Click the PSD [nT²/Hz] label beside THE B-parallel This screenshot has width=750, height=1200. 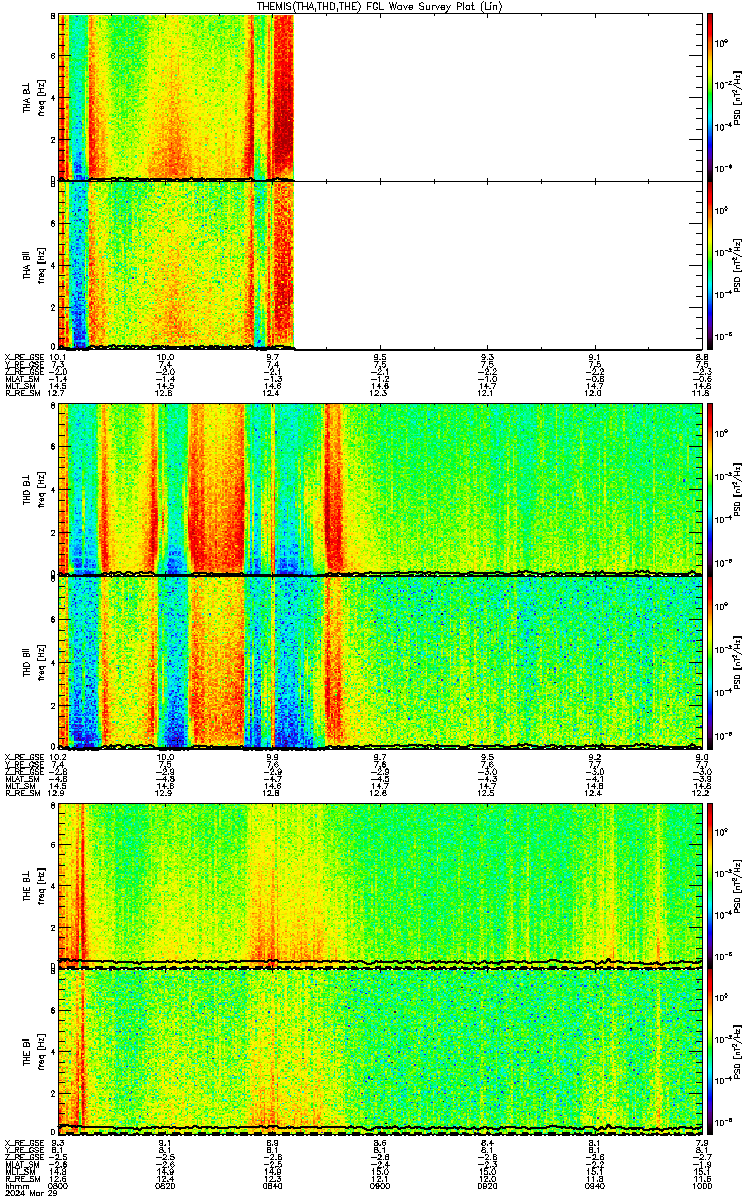point(738,1053)
